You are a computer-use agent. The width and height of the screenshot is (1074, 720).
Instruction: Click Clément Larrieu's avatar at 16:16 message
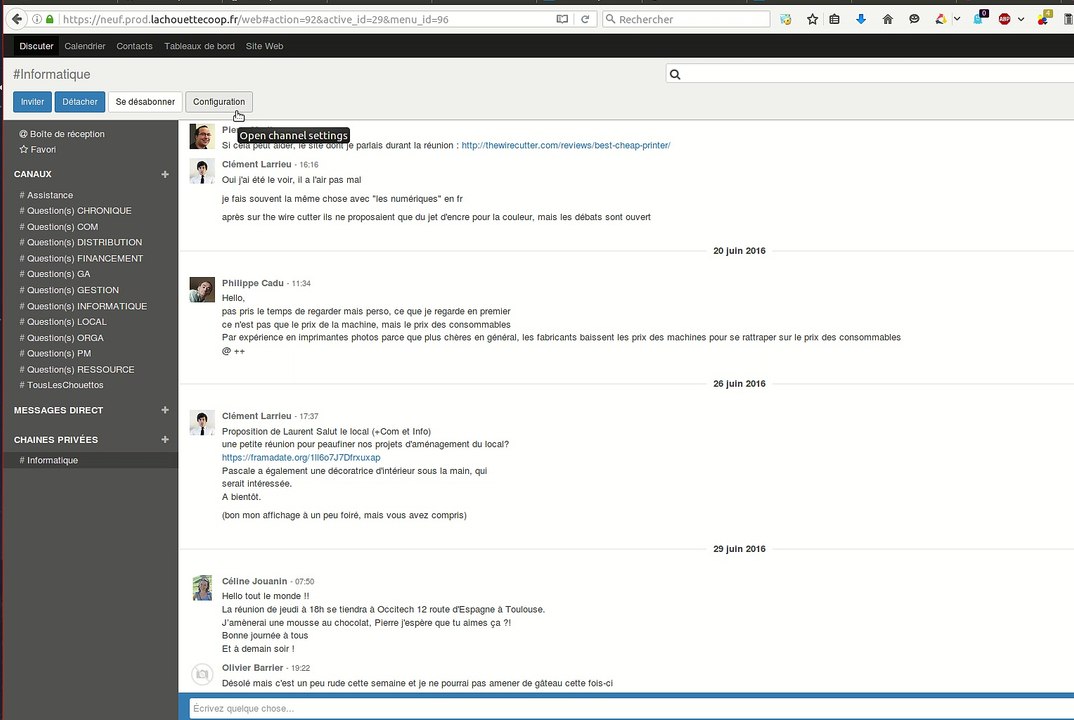tap(202, 171)
